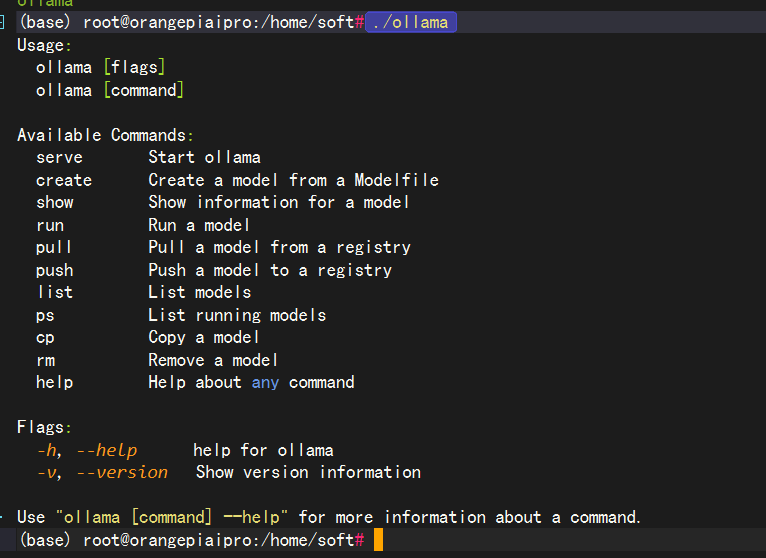The width and height of the screenshot is (766, 558).
Task: Click the 'help' command name
Action: pyautogui.click(x=55, y=382)
